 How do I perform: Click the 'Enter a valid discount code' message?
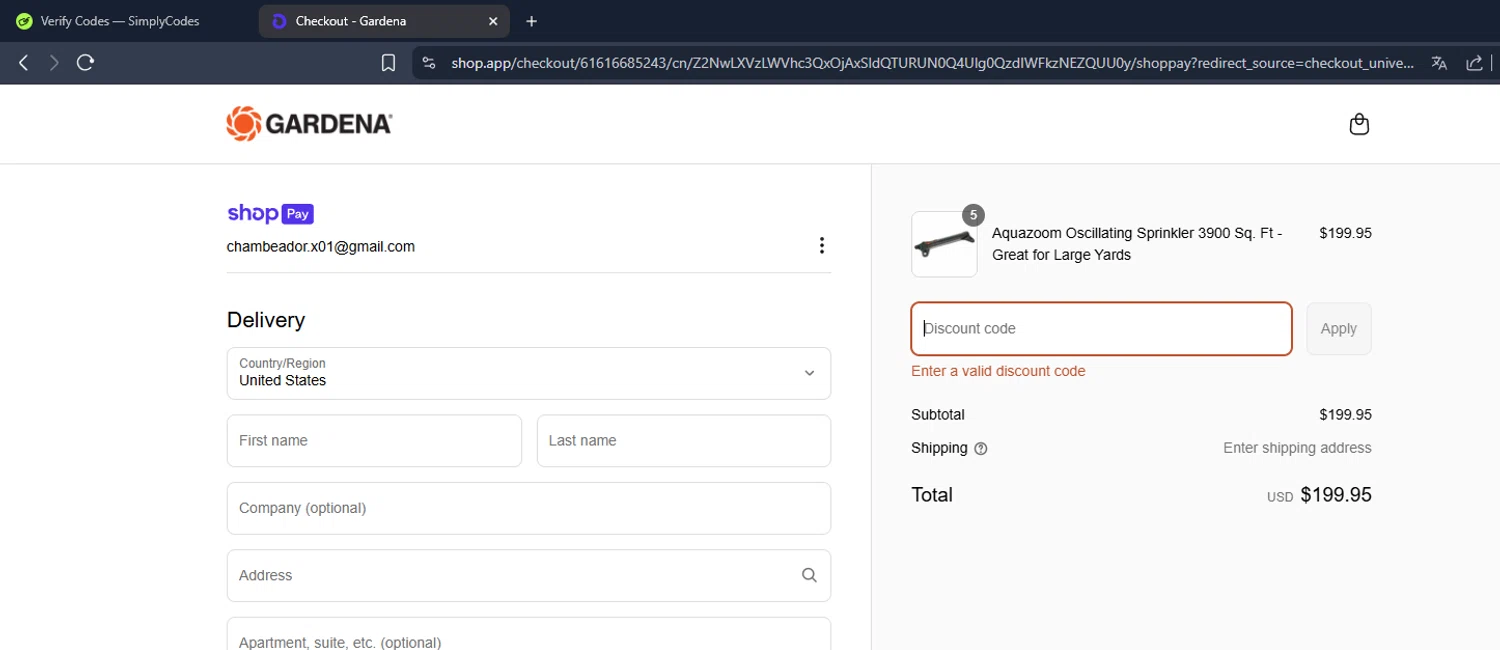998,371
